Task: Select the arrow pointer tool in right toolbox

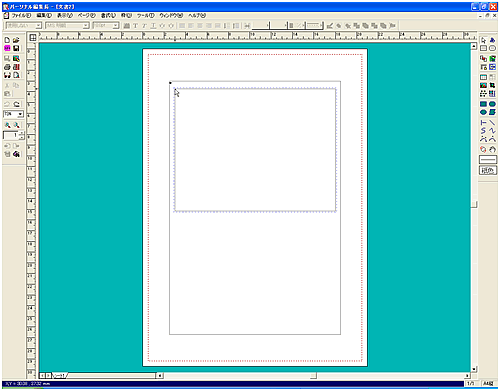Action: [x=483, y=40]
